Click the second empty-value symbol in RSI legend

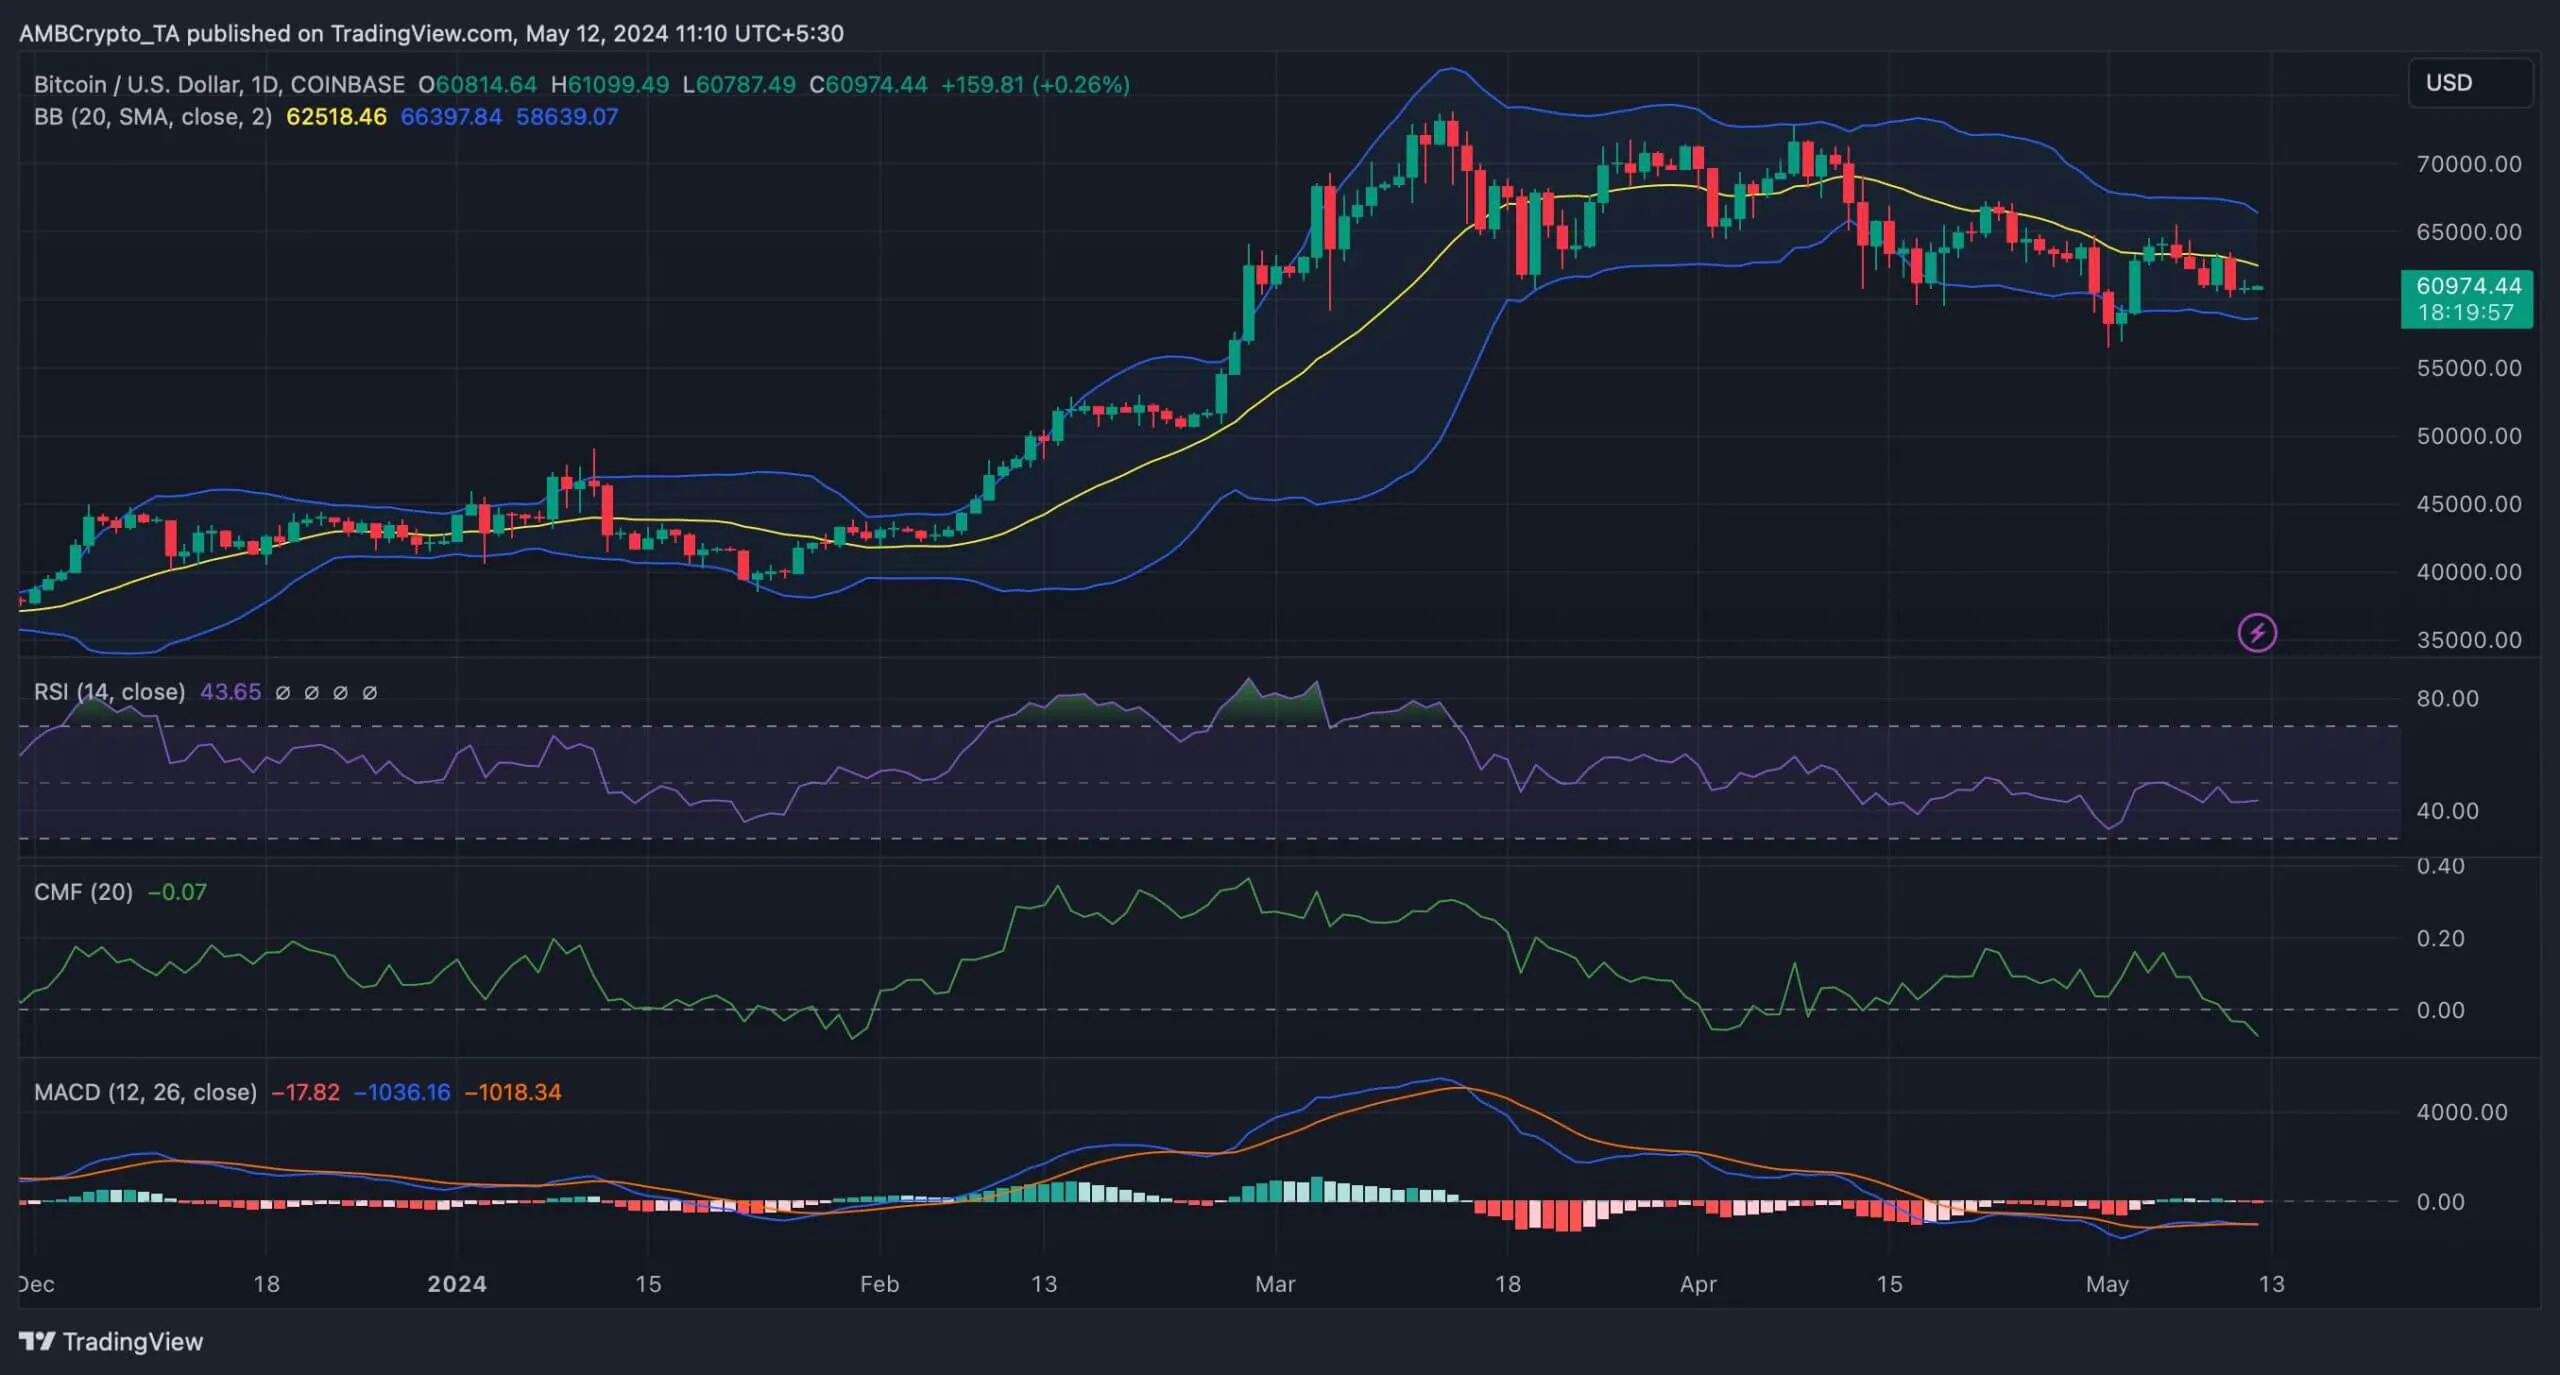tap(311, 693)
